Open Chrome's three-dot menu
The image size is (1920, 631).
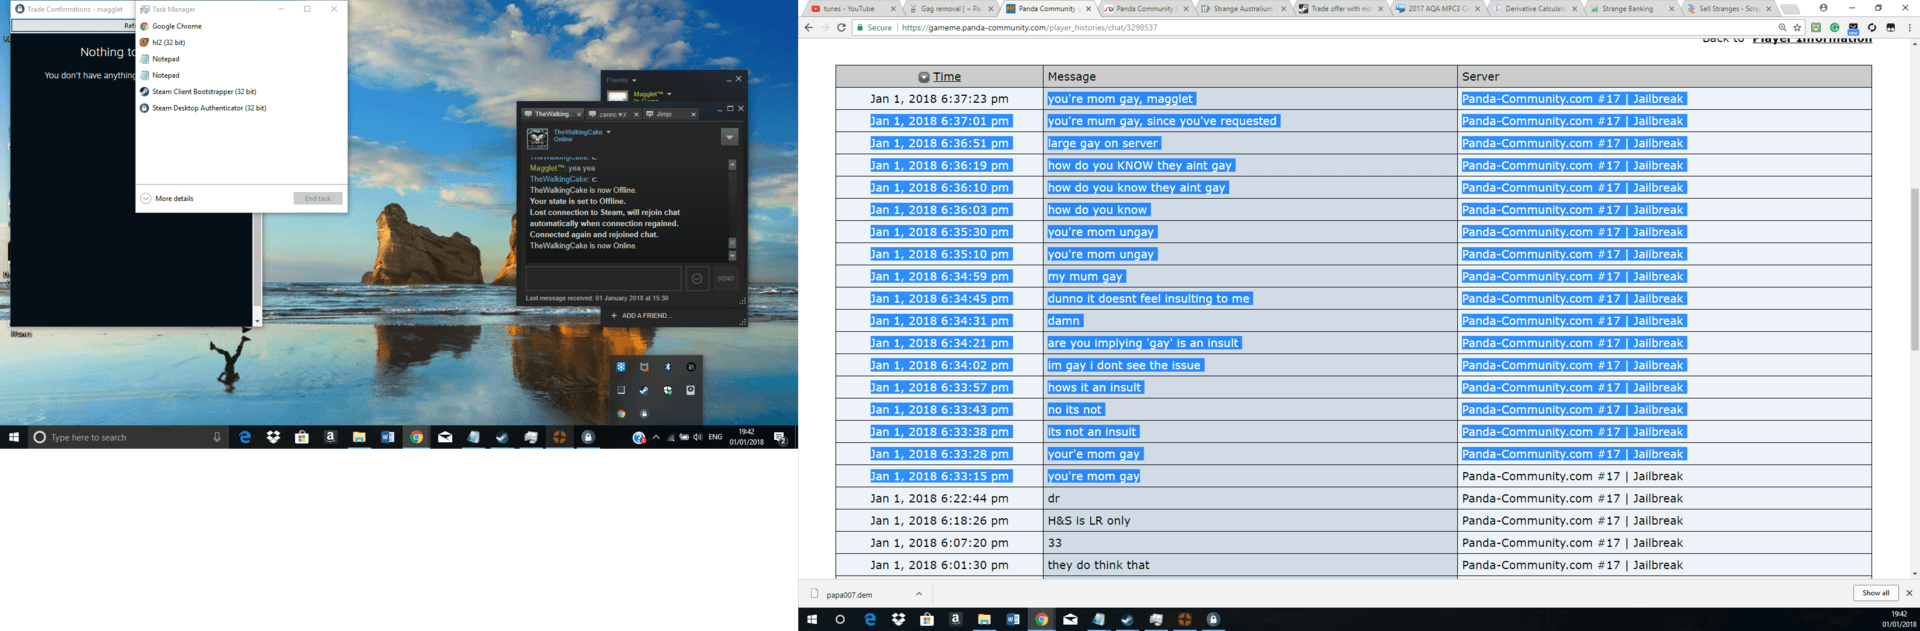(x=1909, y=28)
